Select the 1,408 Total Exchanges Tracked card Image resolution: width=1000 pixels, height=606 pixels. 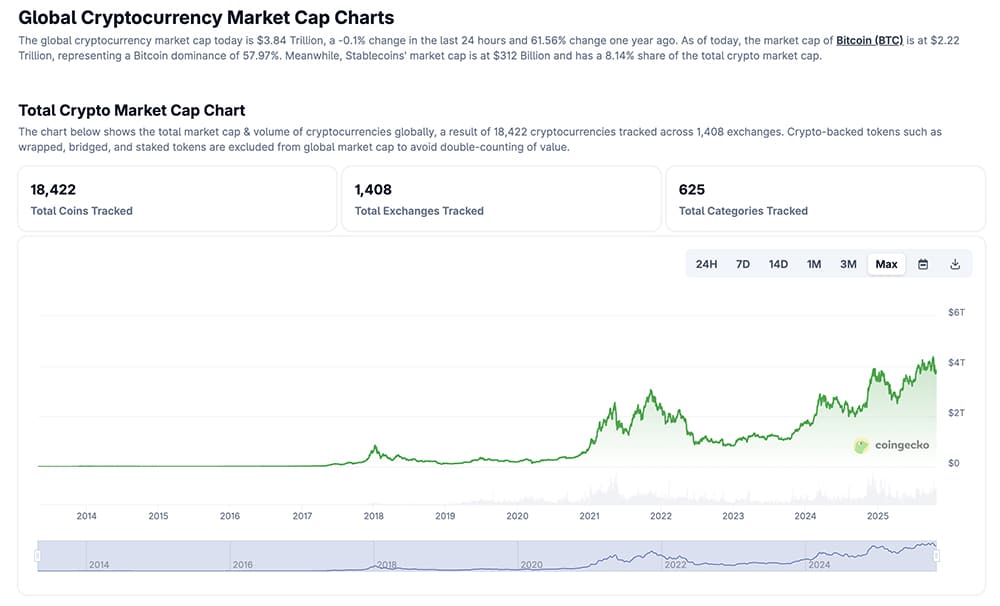pyautogui.click(x=500, y=198)
